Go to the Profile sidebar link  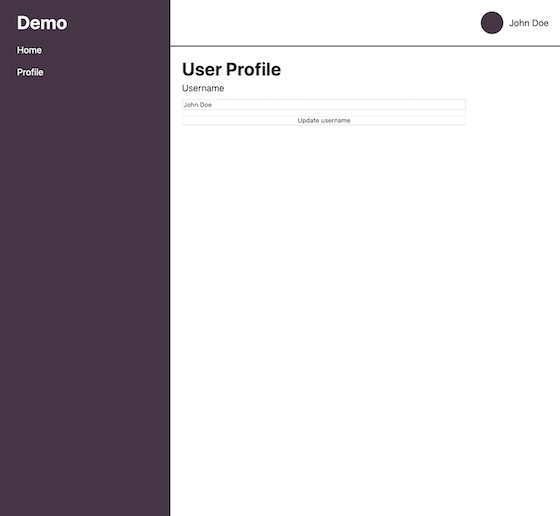[30, 72]
